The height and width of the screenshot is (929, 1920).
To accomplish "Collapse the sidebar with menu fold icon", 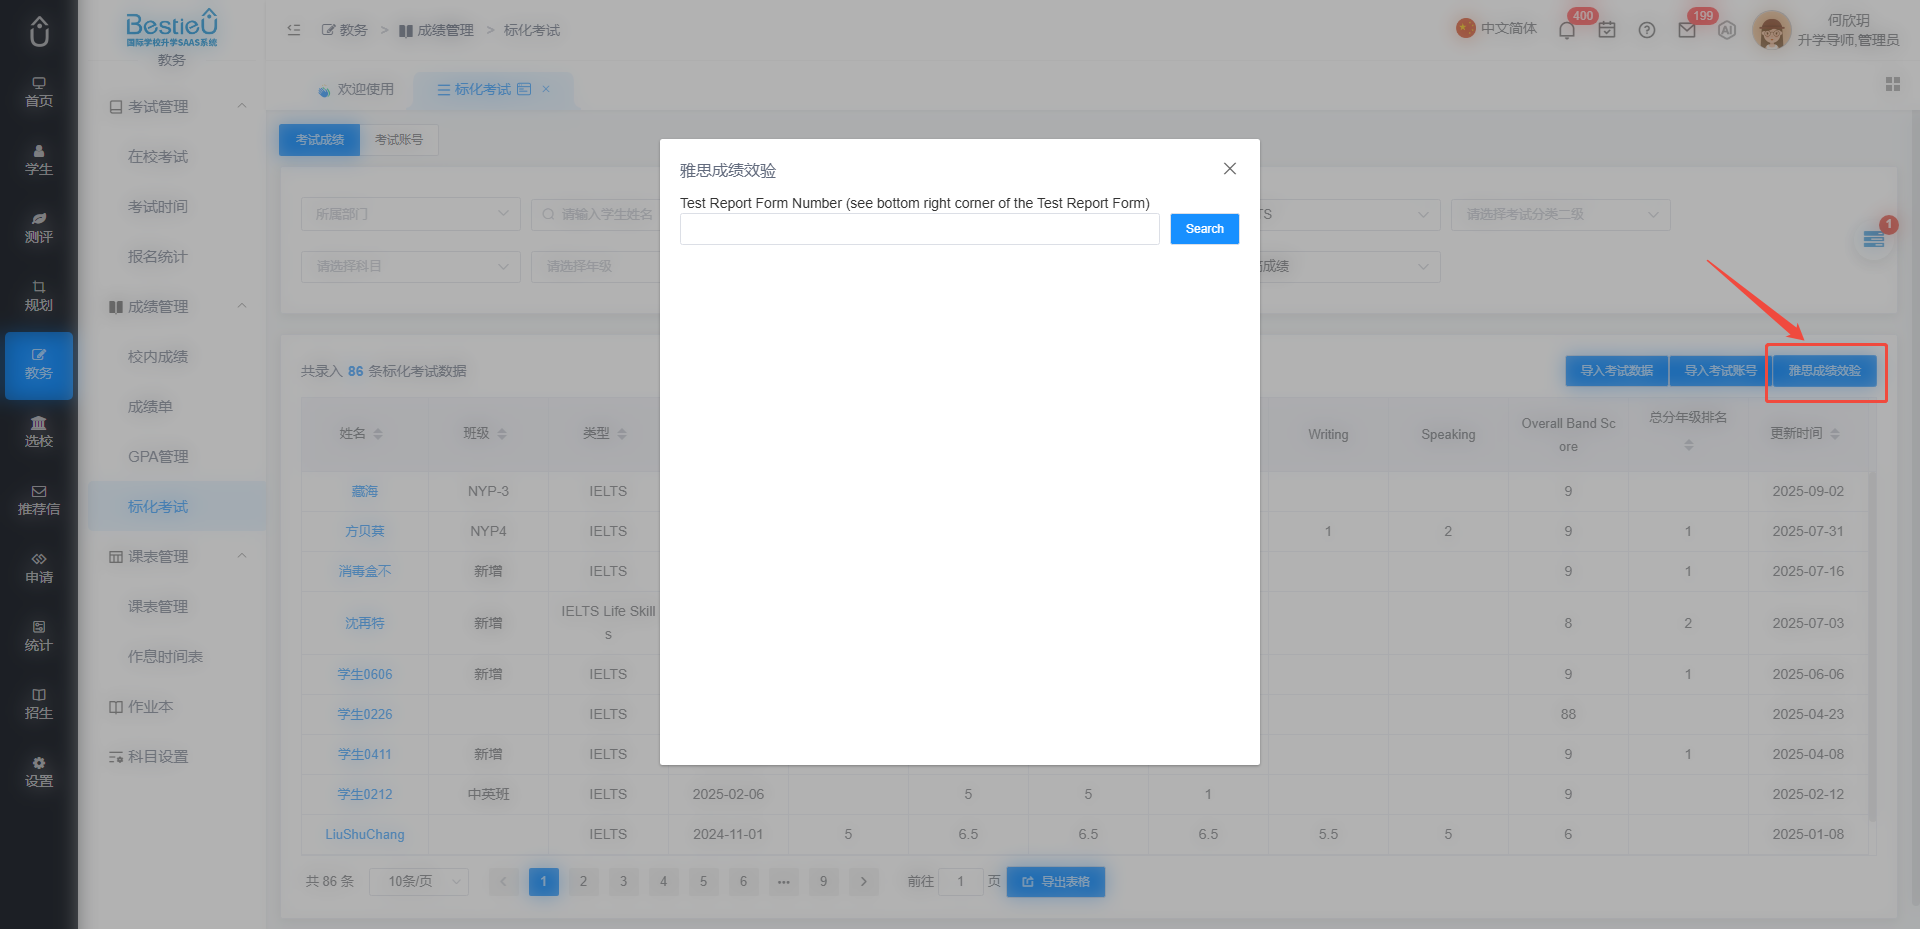I will (294, 30).
